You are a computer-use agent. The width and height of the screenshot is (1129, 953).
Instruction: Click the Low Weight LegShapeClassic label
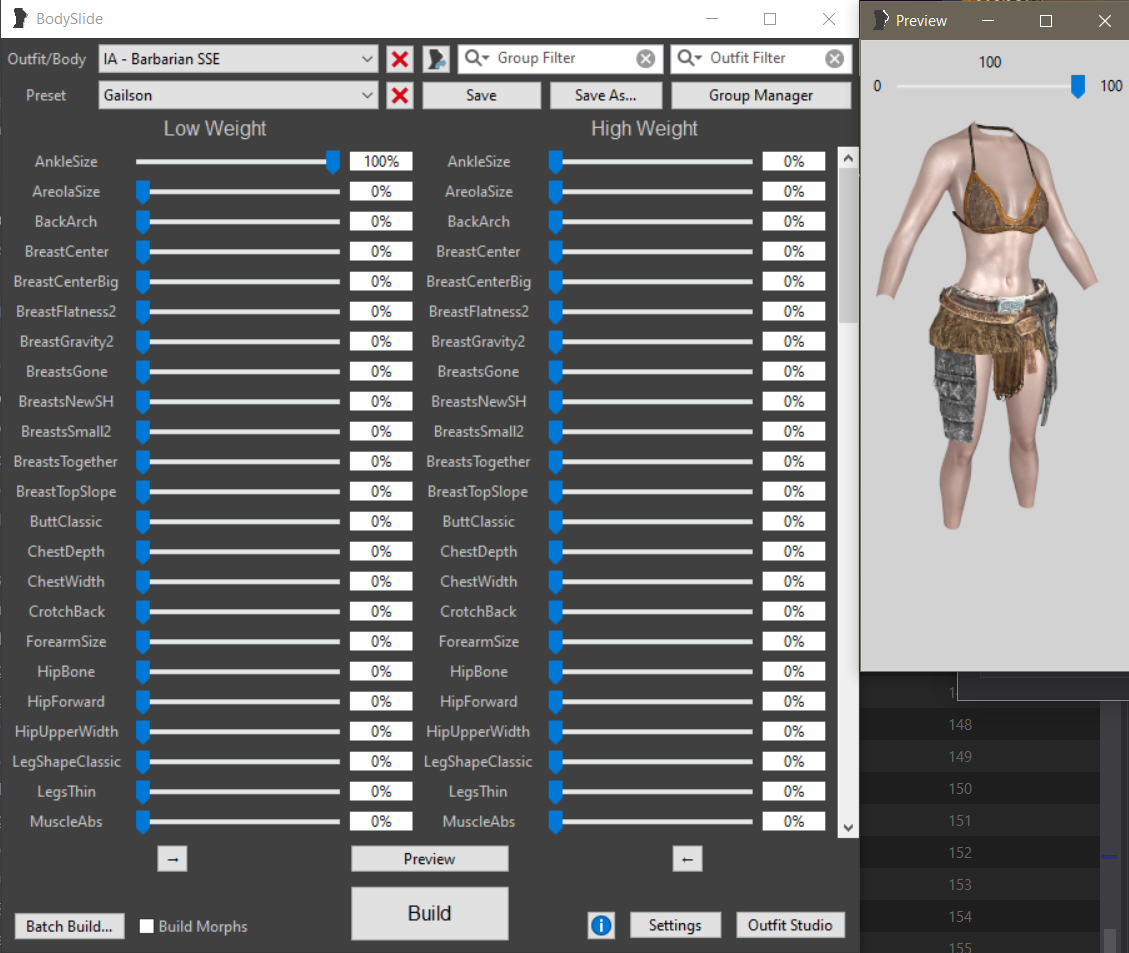pos(66,762)
